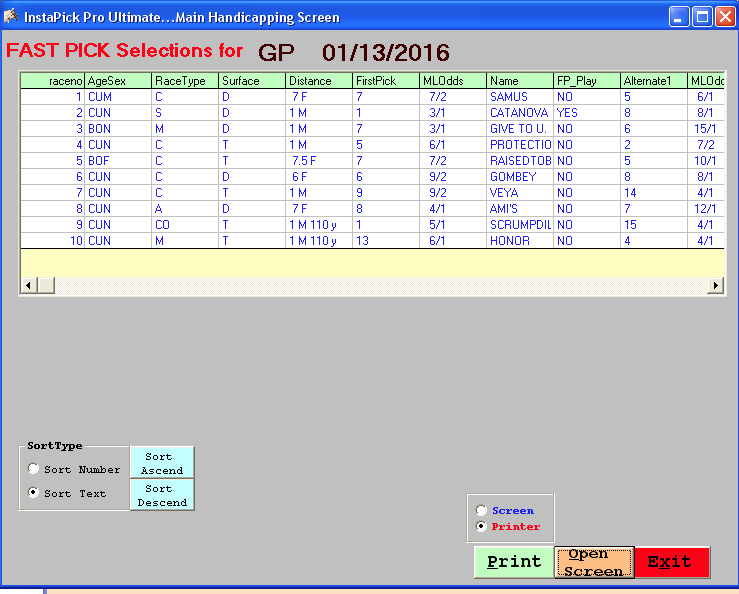Click the raceno column header
Screen dimensions: 739x594
pos(53,81)
